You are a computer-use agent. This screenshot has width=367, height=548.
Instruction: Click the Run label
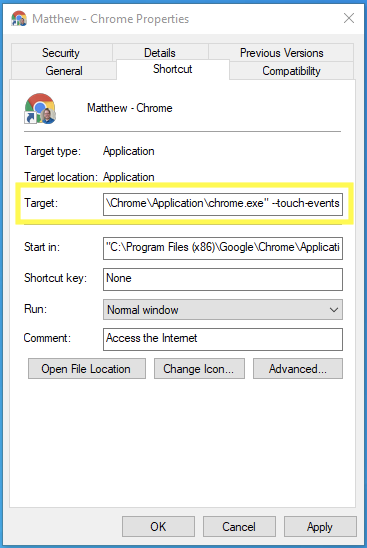pyautogui.click(x=35, y=309)
